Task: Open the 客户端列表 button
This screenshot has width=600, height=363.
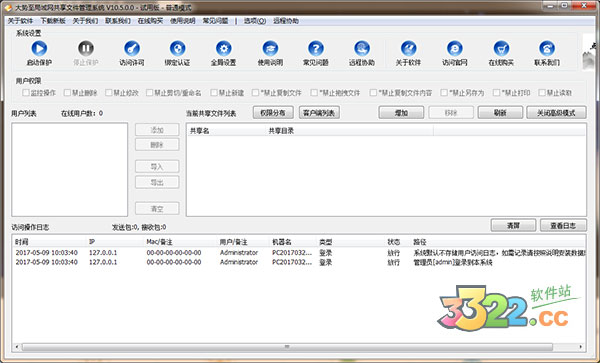Action: [319, 112]
